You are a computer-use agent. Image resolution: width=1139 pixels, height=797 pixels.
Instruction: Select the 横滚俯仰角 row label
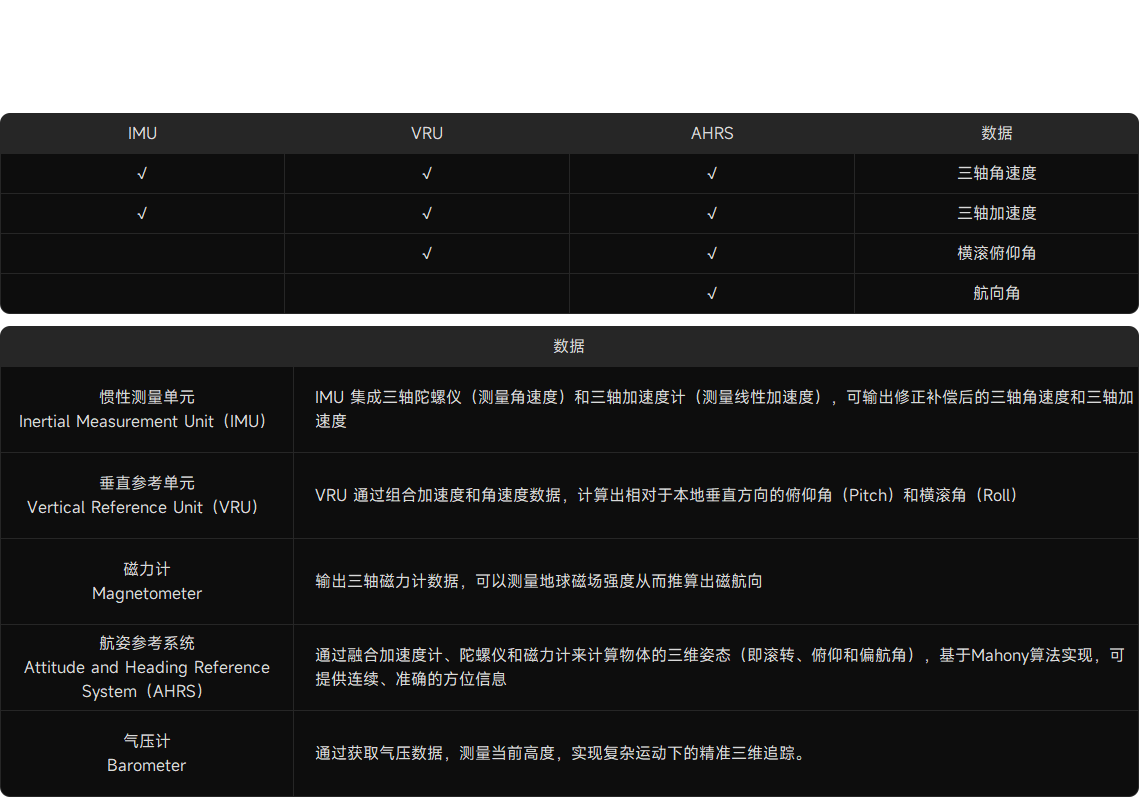pyautogui.click(x=996, y=253)
